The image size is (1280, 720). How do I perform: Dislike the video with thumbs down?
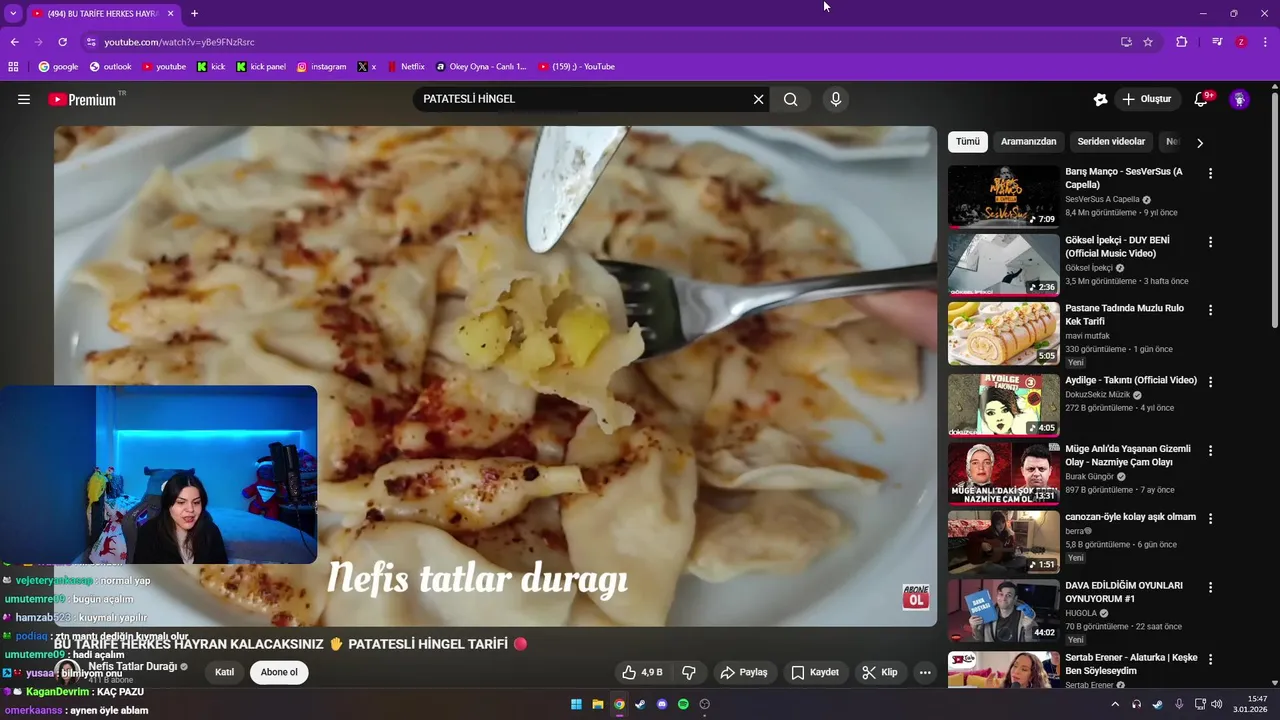(689, 673)
